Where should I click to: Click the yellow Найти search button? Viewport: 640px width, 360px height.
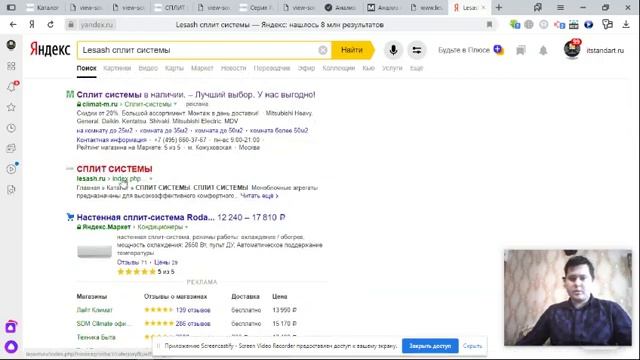352,50
